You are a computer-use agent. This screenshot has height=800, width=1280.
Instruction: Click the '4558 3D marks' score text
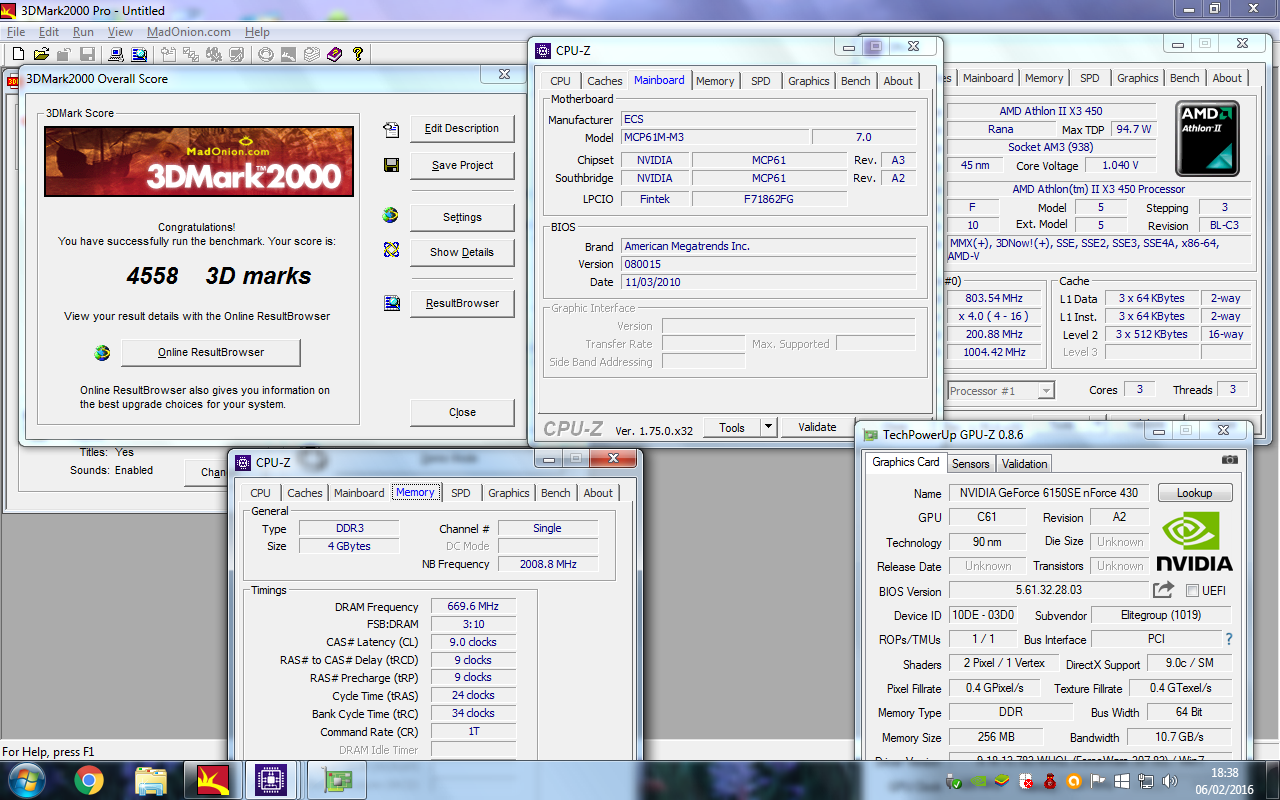[218, 277]
